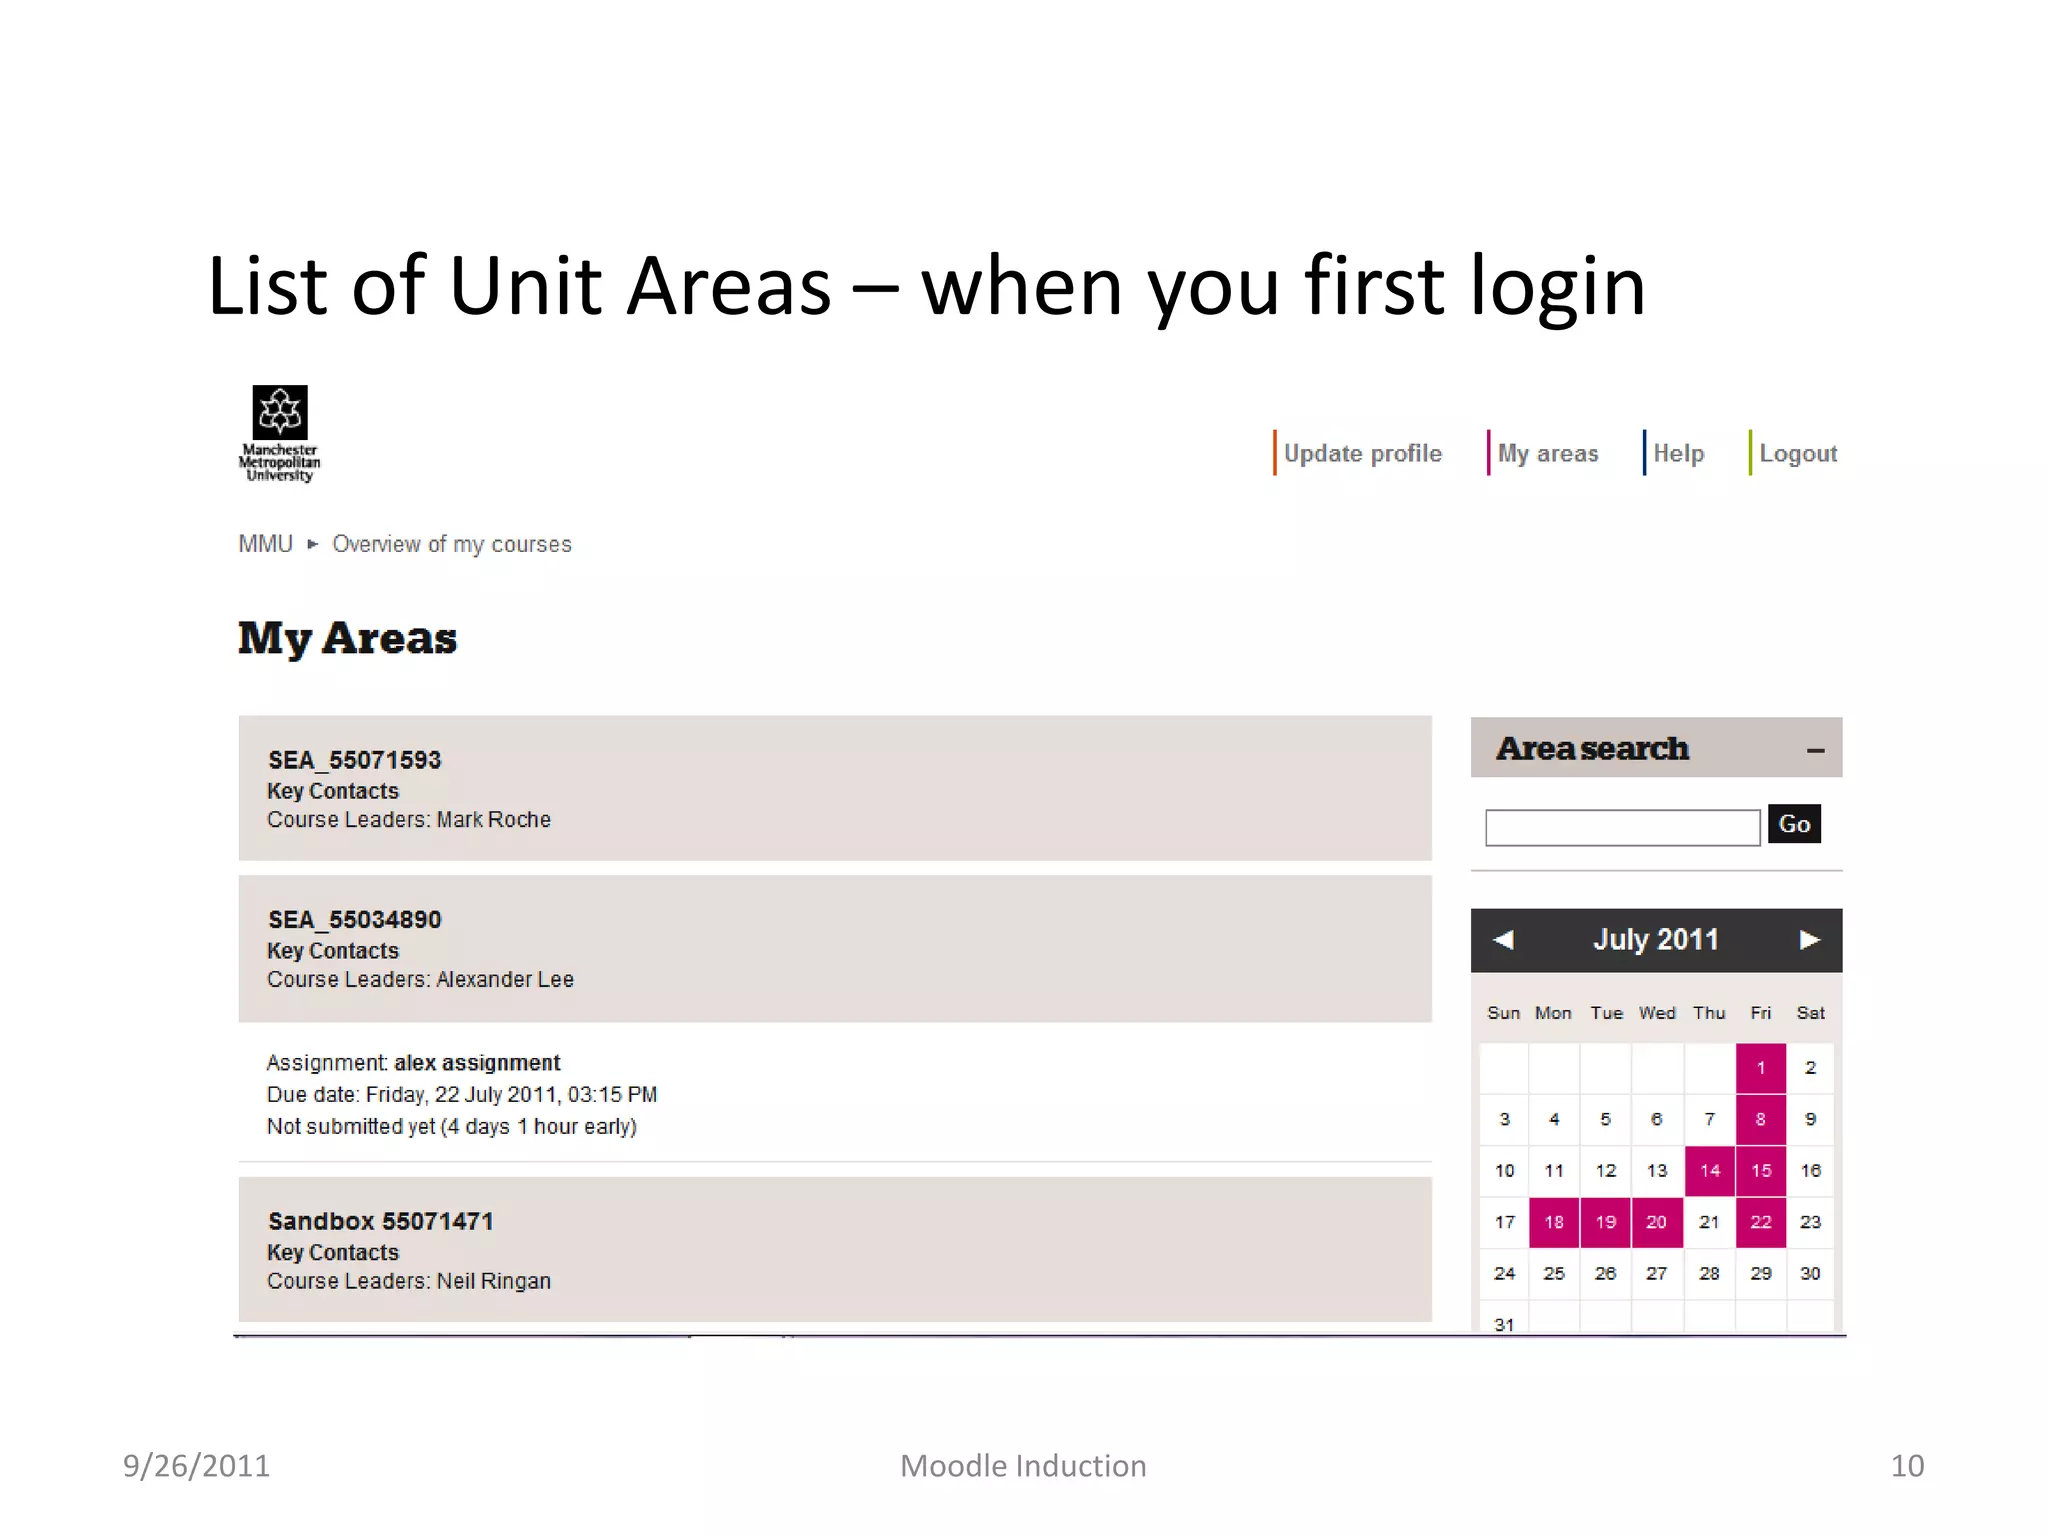Click the July 2011 calendar title

[x=1656, y=940]
